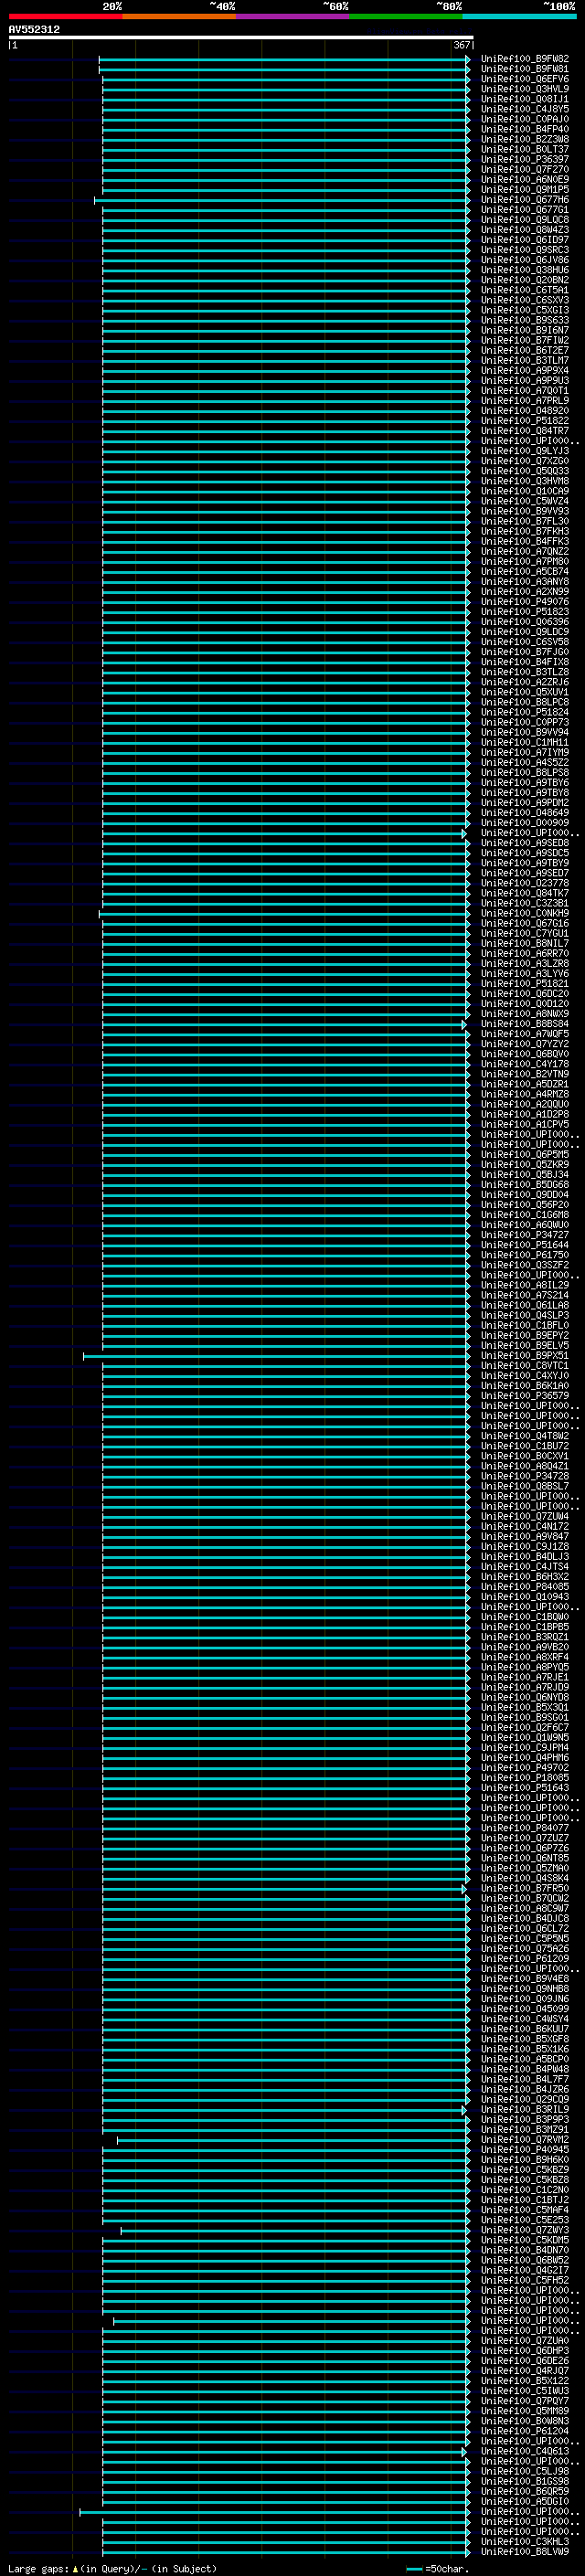Select hit label UniRef100_B1GS98
The height and width of the screenshot is (2576, 585).
coord(525,2481)
